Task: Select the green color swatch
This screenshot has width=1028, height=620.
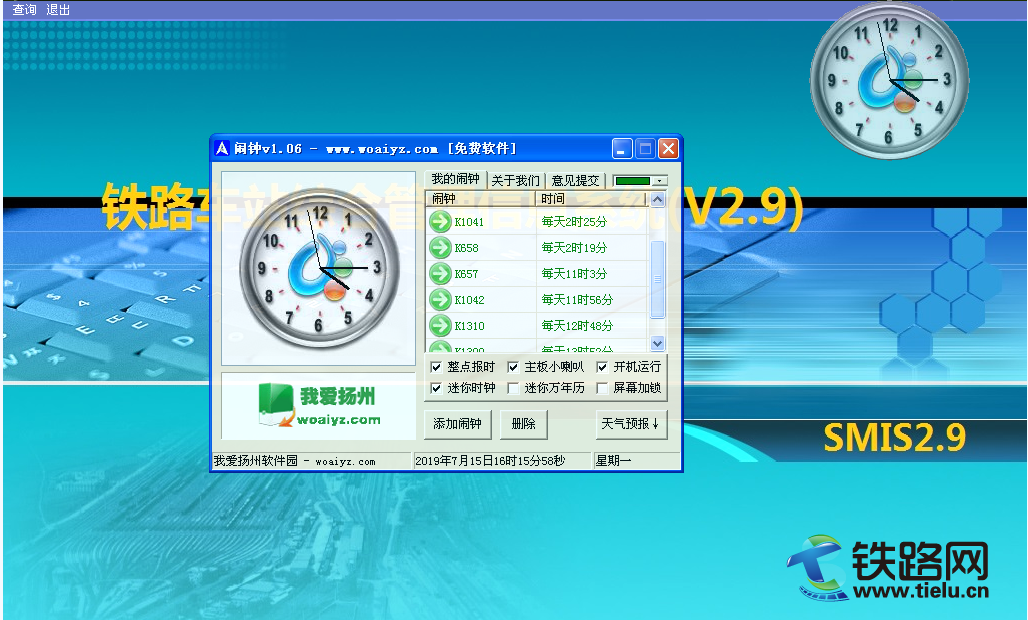Action: [x=633, y=180]
